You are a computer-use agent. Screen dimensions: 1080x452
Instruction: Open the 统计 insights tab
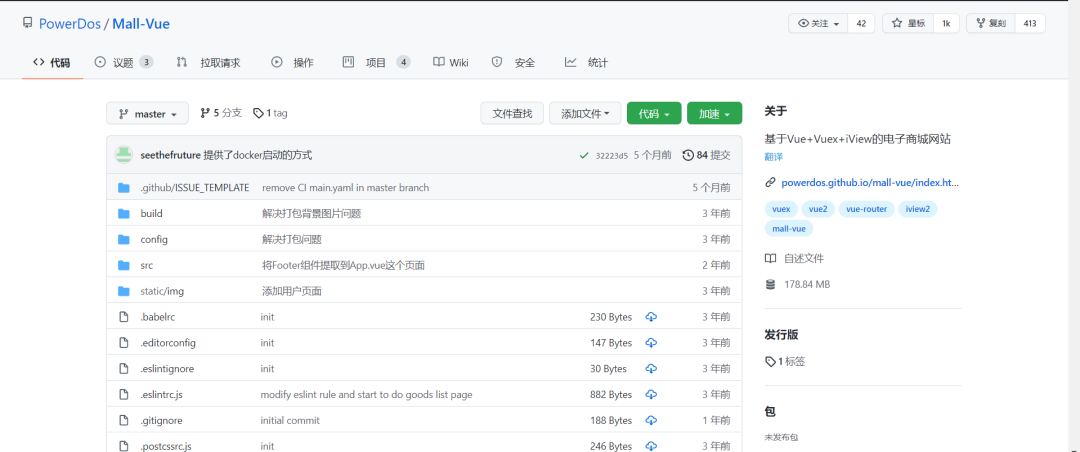pos(587,63)
